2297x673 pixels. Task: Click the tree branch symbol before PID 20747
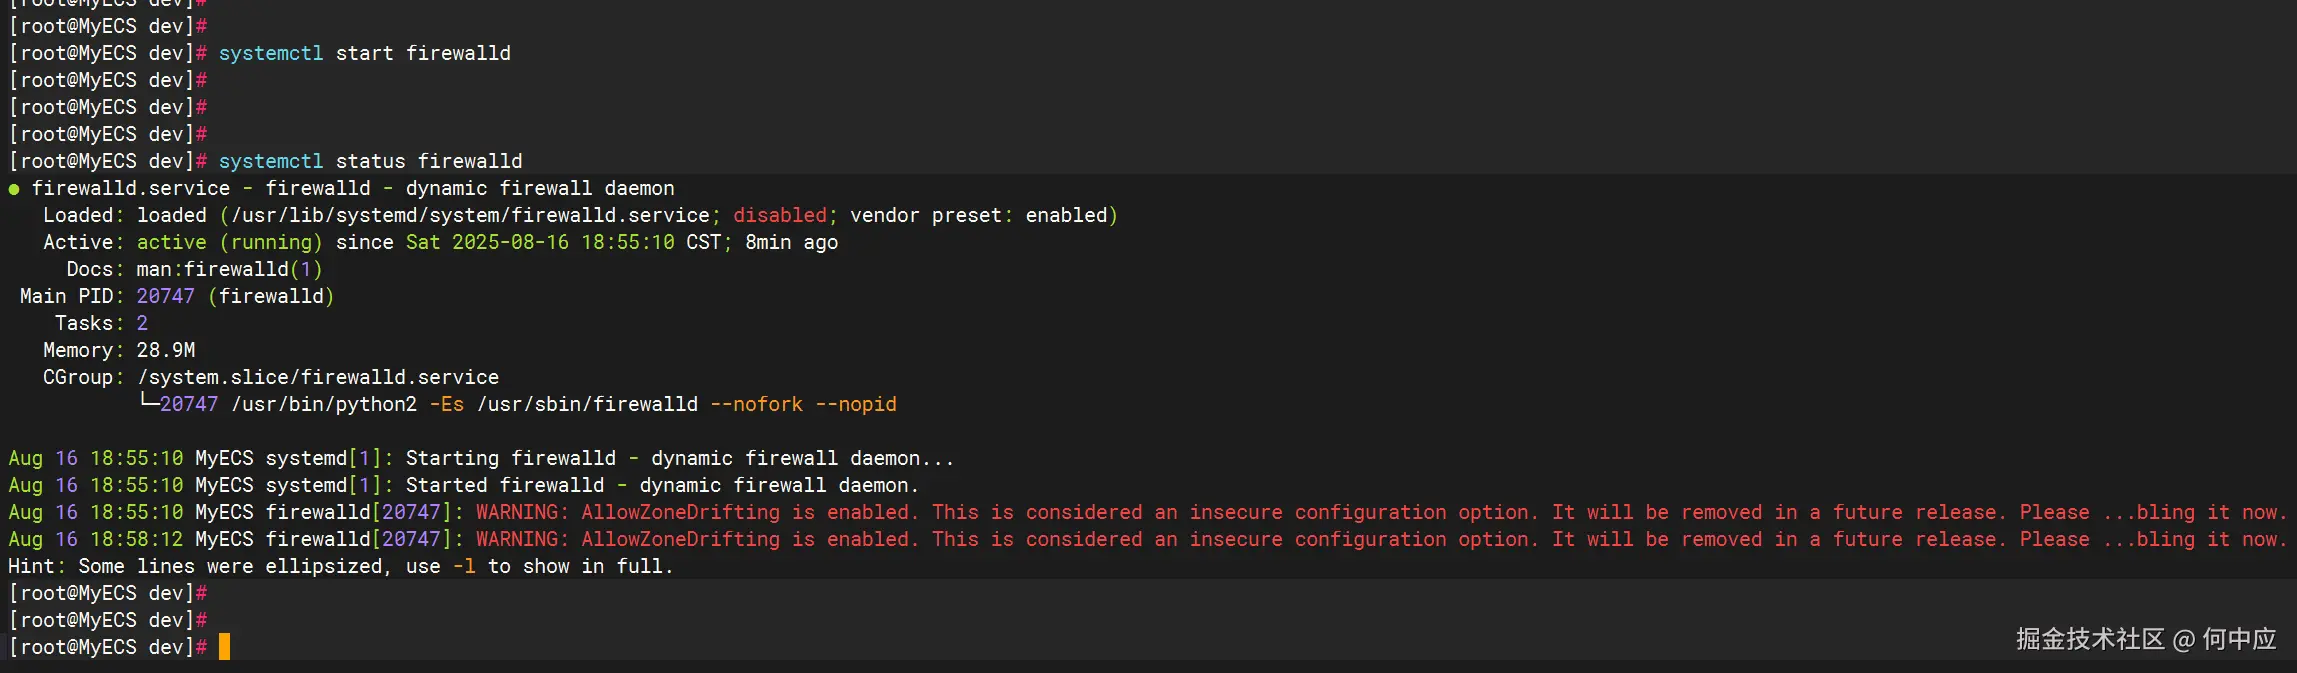tap(148, 403)
